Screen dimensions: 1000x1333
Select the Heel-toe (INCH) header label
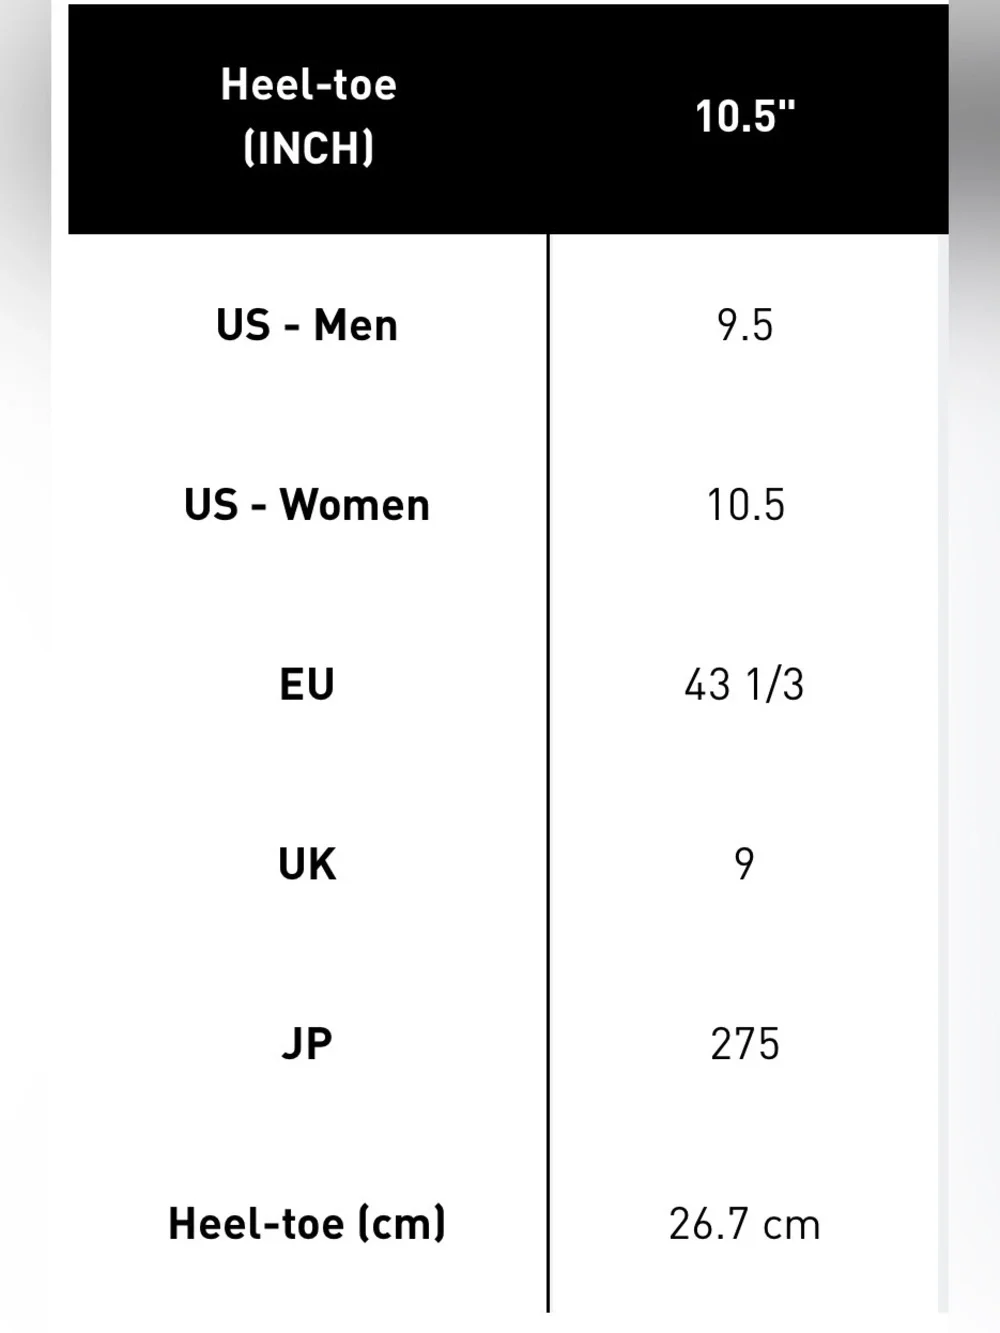[308, 116]
